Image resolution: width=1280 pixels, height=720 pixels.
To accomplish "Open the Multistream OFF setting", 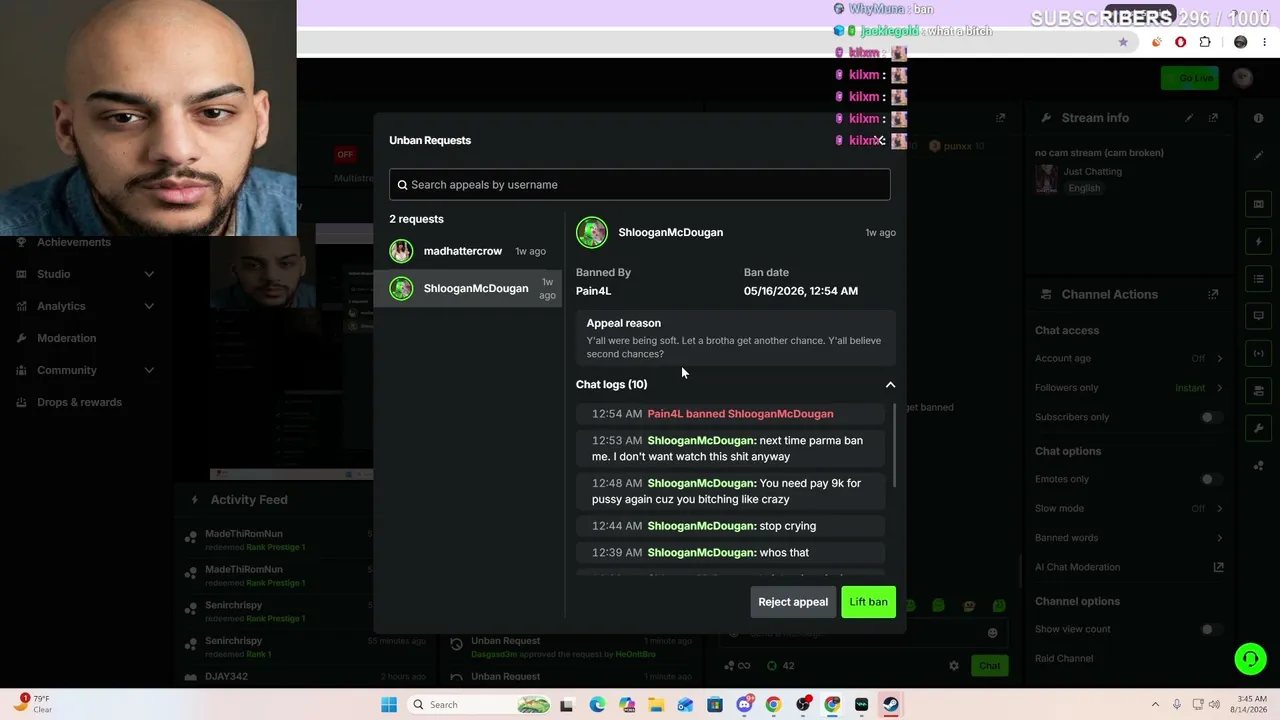I will click(x=345, y=155).
